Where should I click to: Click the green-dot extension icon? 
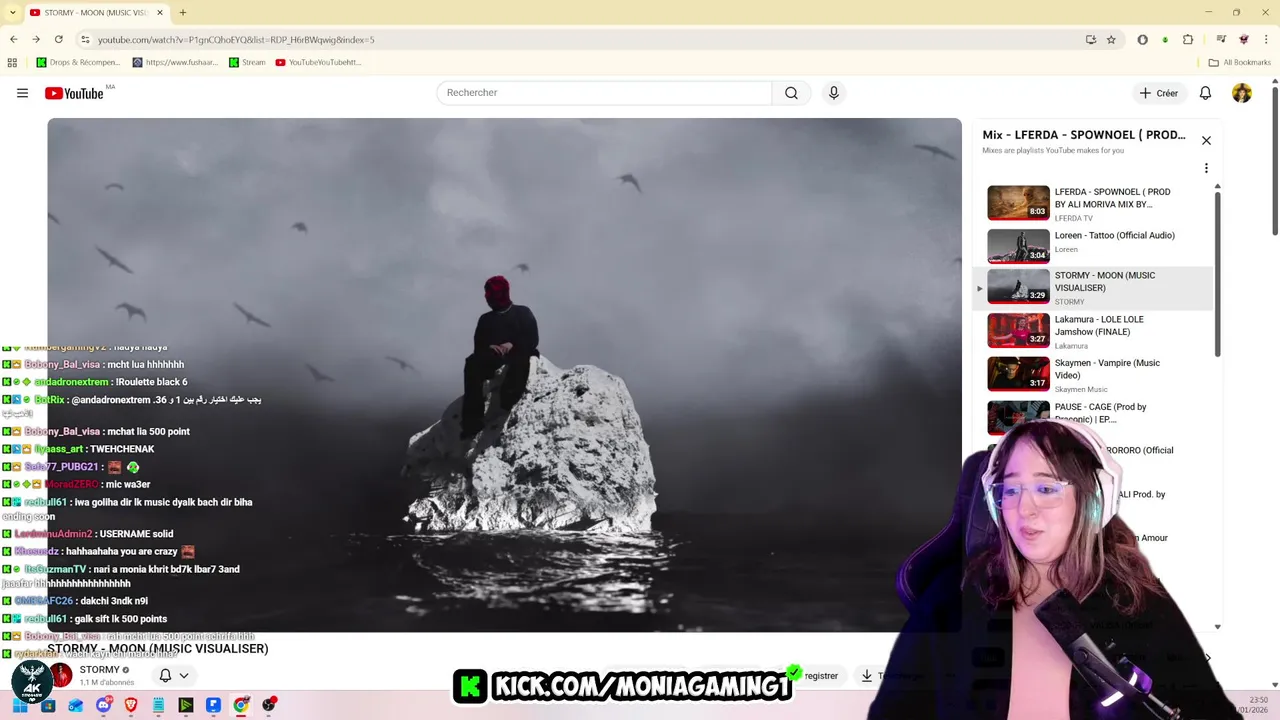(x=1165, y=39)
